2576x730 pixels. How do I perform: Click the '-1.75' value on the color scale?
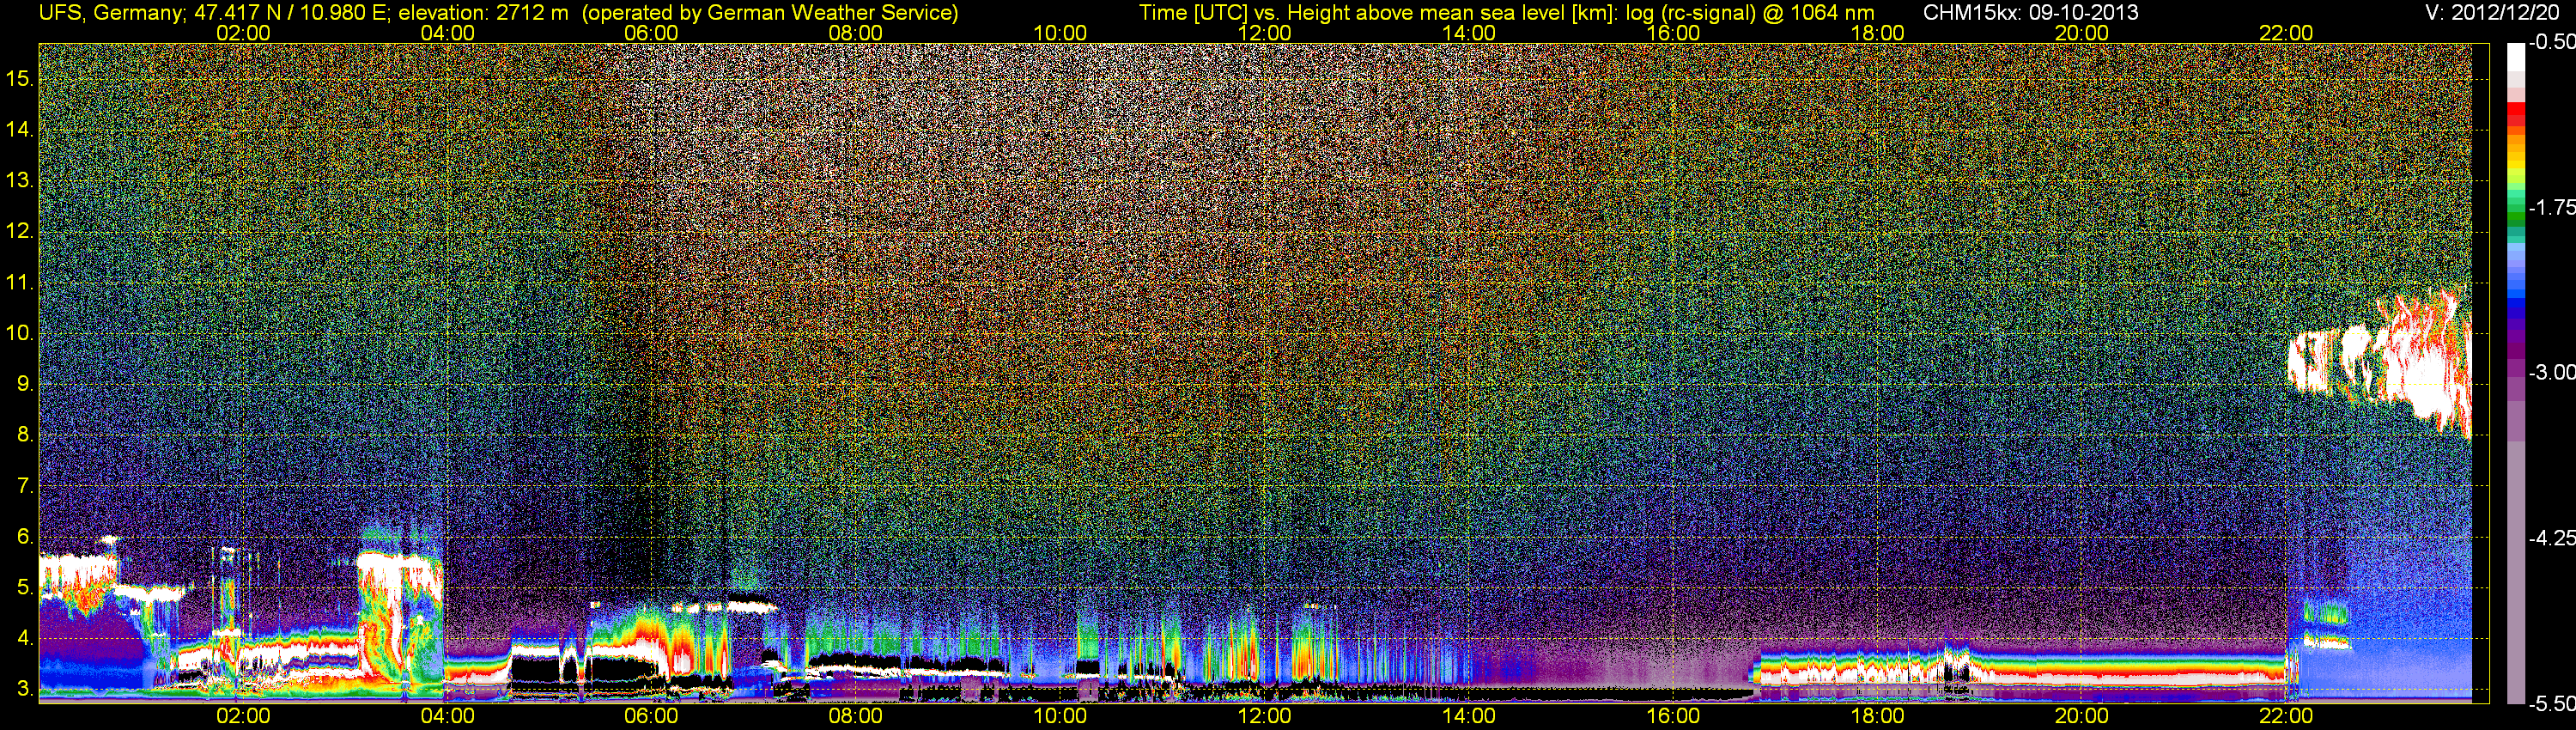[x=2552, y=207]
